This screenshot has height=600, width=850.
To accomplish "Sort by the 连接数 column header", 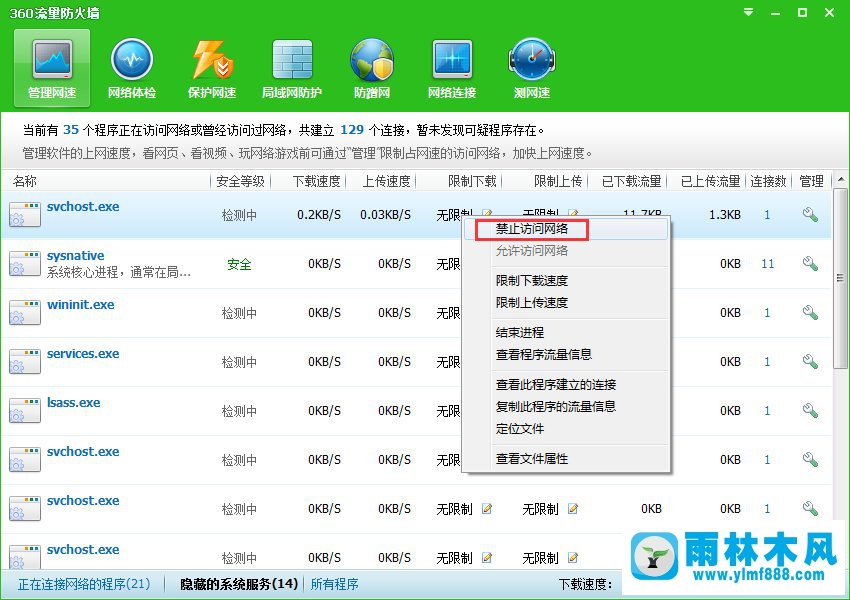I will [768, 181].
